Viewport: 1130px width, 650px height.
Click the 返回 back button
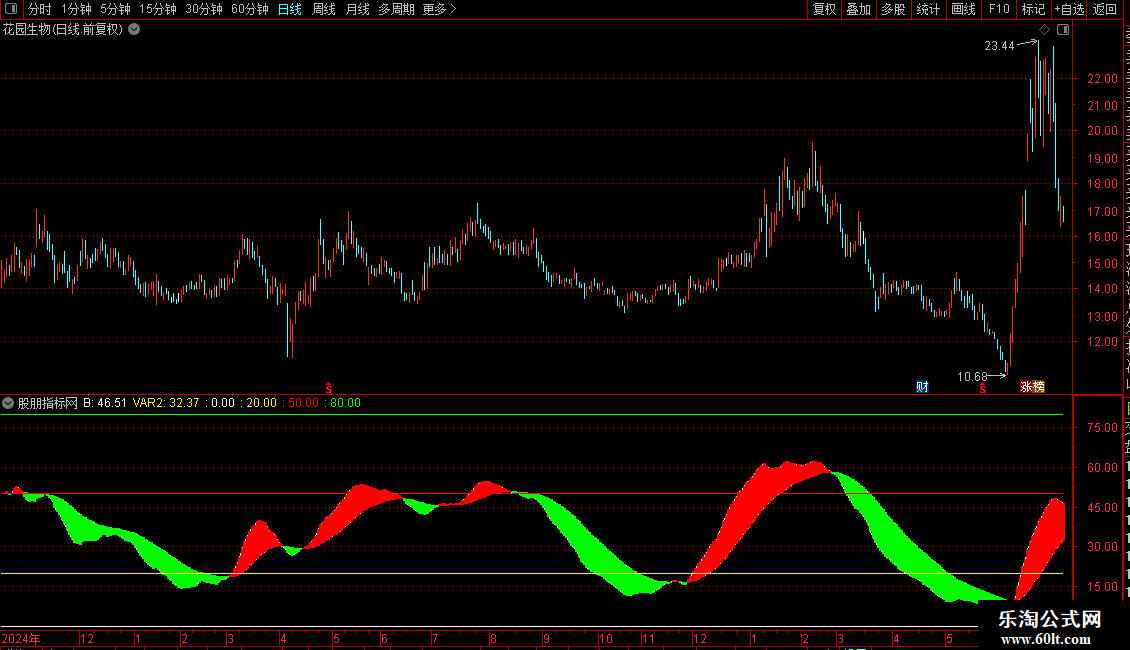click(x=1104, y=9)
